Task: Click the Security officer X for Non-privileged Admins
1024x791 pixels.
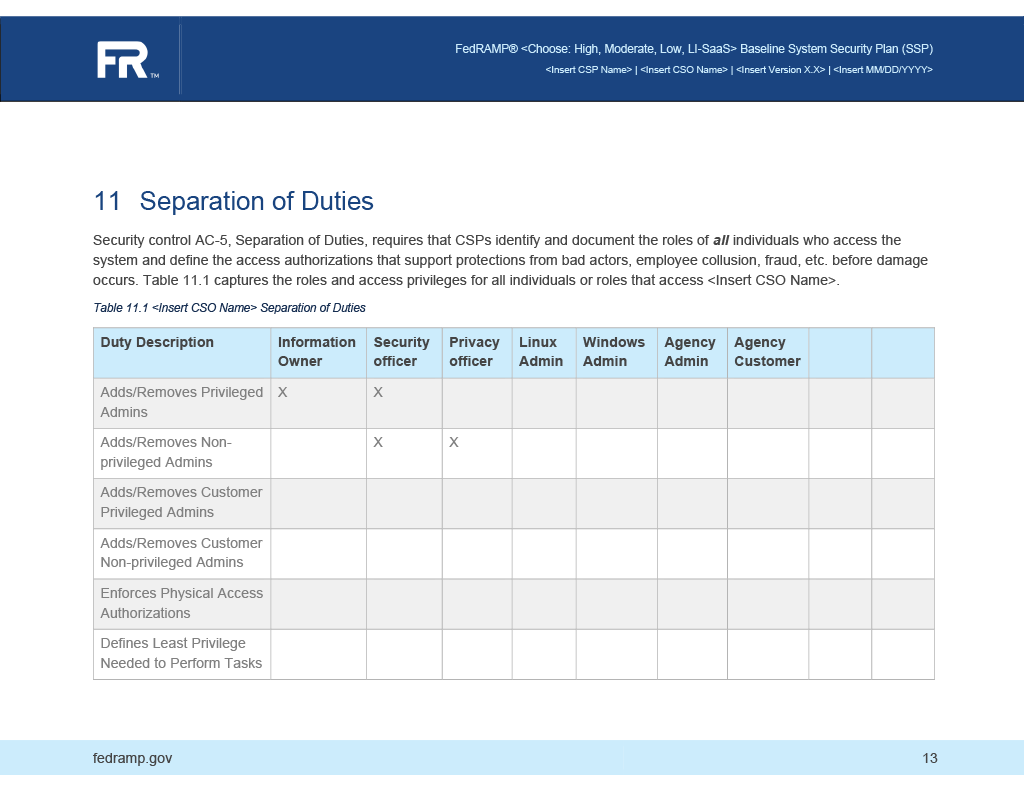Action: [378, 442]
